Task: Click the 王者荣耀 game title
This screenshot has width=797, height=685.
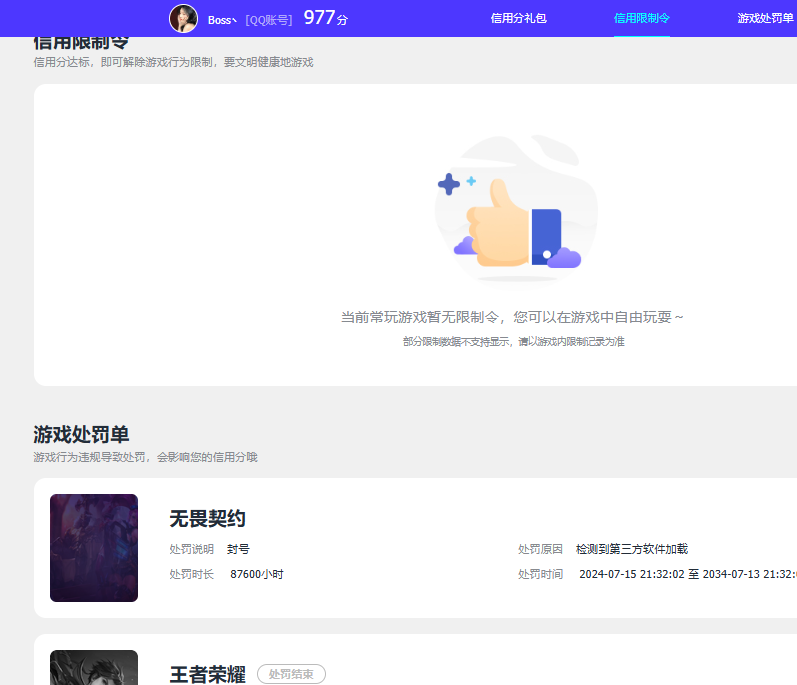Action: click(x=207, y=674)
